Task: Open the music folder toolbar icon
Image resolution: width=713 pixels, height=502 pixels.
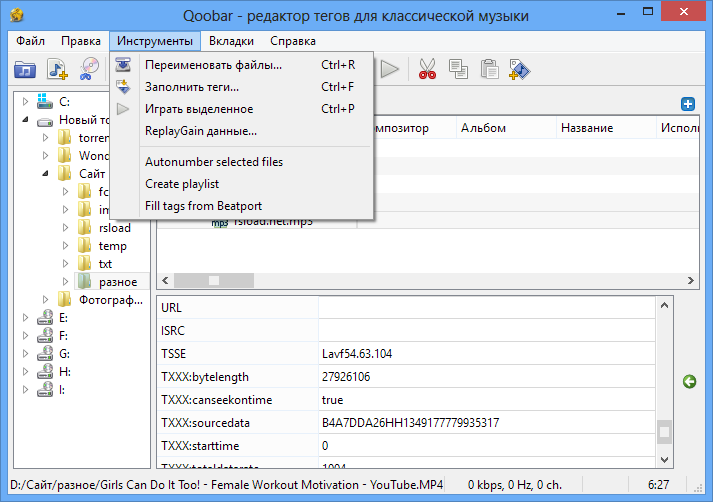Action: [x=25, y=70]
